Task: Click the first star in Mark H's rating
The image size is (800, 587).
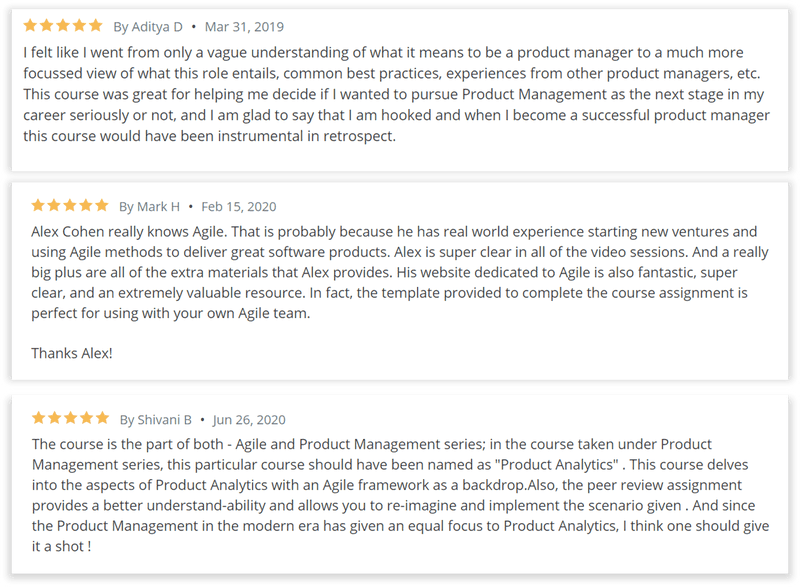Action: click(38, 206)
